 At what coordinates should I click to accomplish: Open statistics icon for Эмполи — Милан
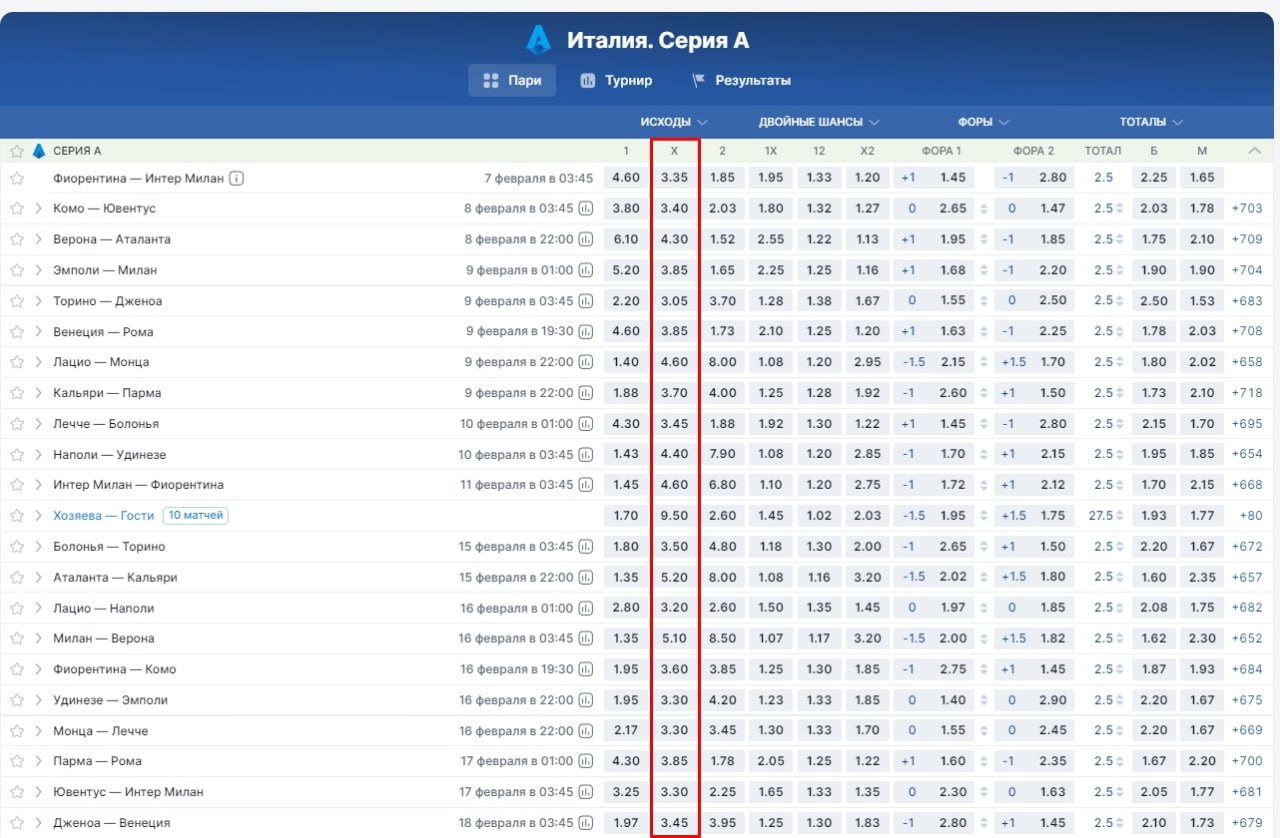586,270
